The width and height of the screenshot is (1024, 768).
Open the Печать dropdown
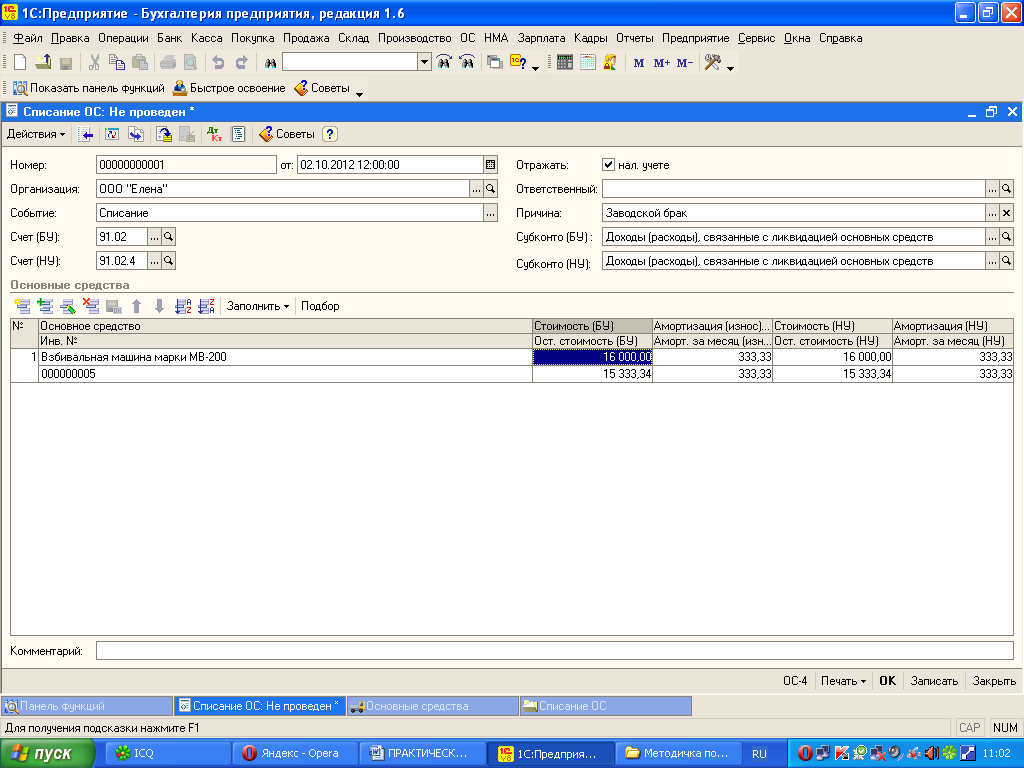tap(843, 680)
